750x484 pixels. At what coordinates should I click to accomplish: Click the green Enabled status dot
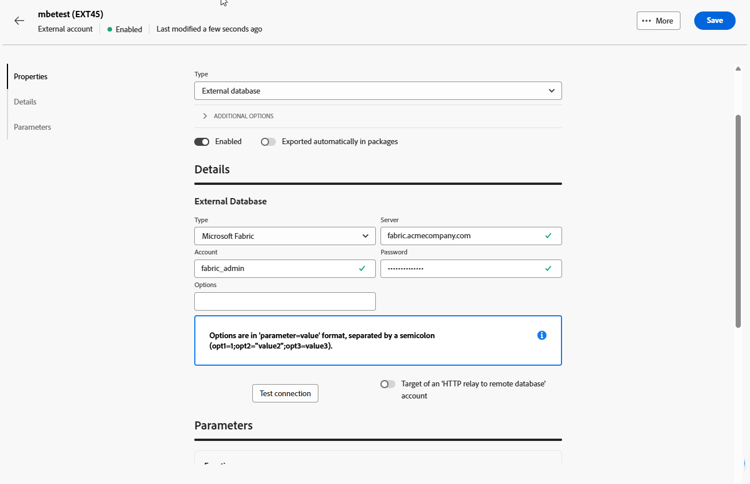point(110,30)
